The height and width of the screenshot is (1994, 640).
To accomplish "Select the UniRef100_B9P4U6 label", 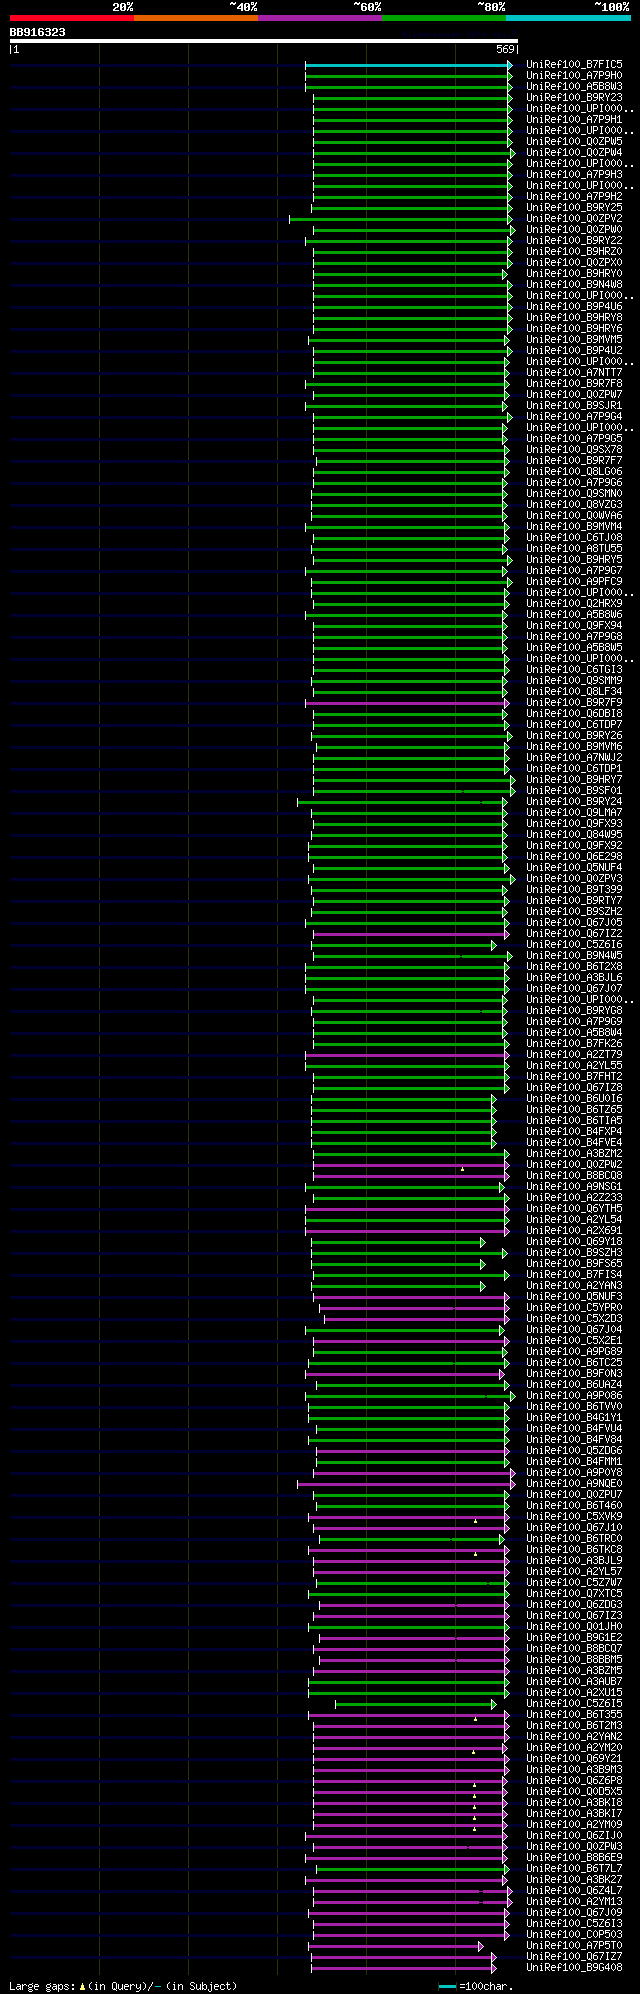I will tap(574, 307).
